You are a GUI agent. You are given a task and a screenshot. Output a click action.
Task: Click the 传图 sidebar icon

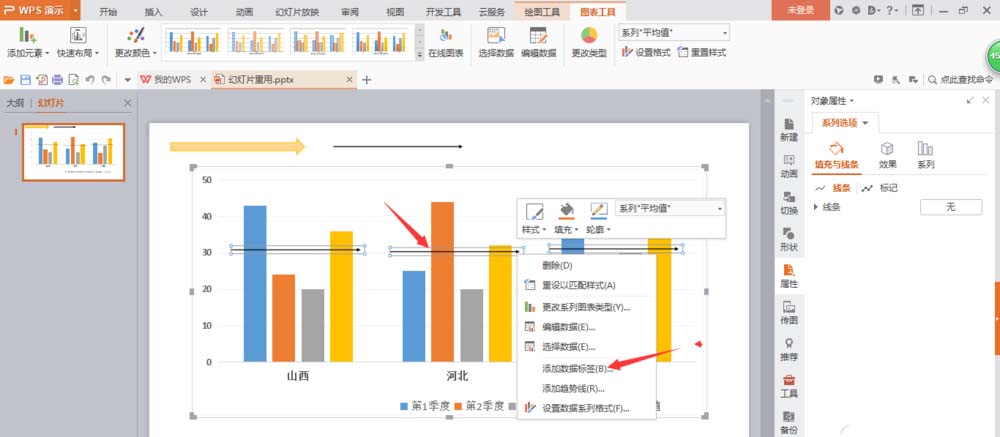pos(789,313)
